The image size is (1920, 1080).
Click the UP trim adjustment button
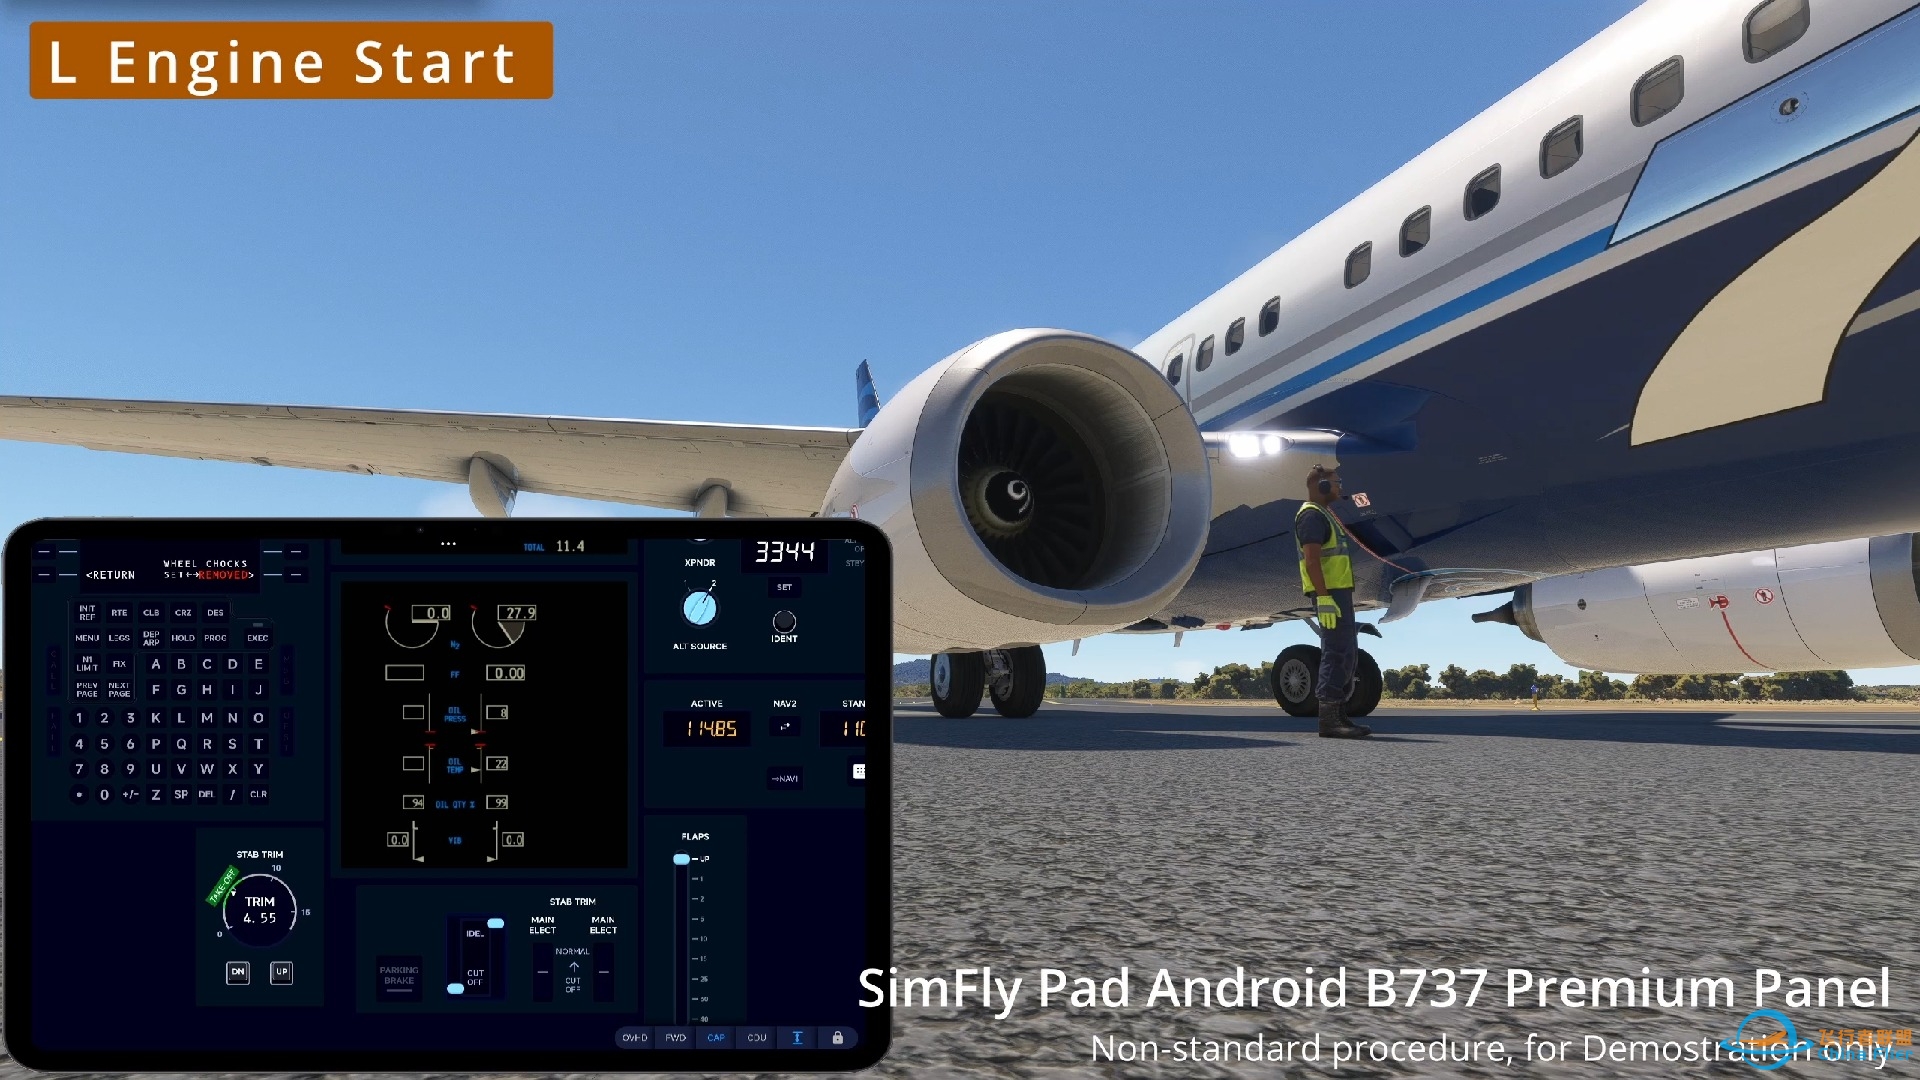(x=282, y=973)
